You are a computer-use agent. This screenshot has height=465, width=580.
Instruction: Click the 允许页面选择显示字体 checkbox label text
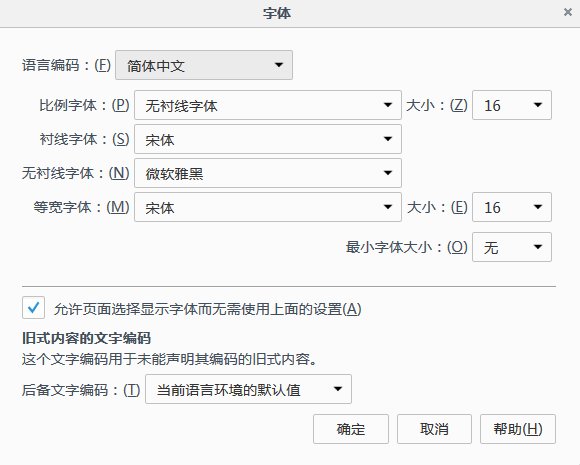[x=208, y=309]
